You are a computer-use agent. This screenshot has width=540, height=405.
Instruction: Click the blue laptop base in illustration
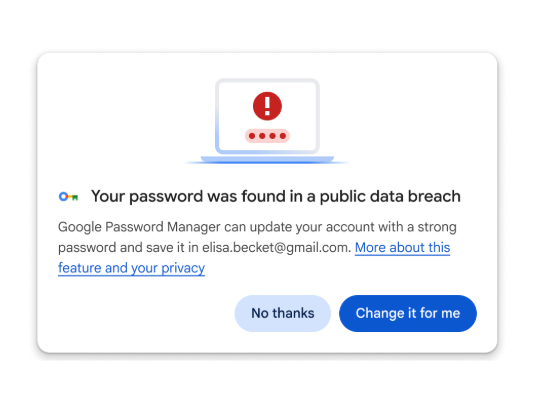267,159
